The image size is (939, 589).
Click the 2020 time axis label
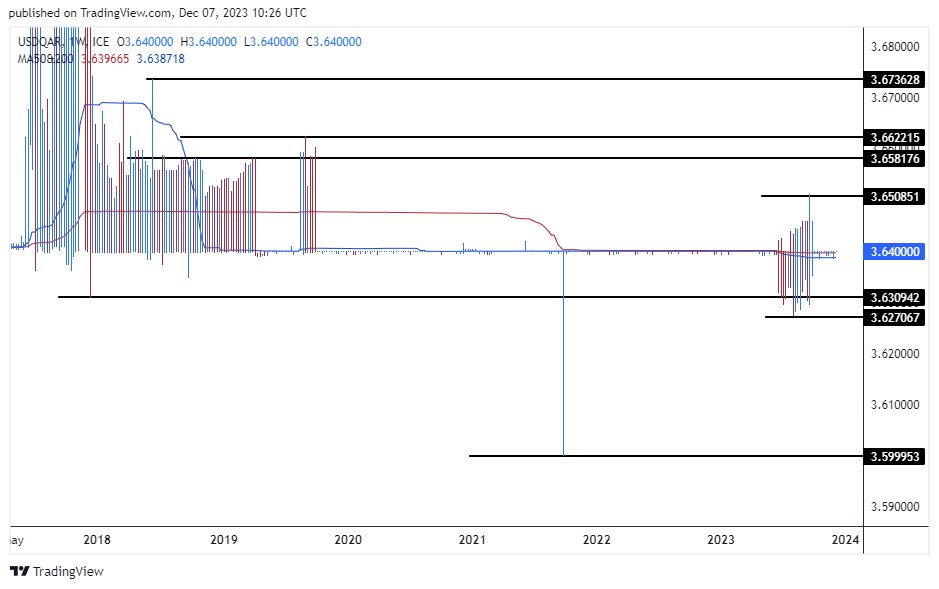click(348, 539)
